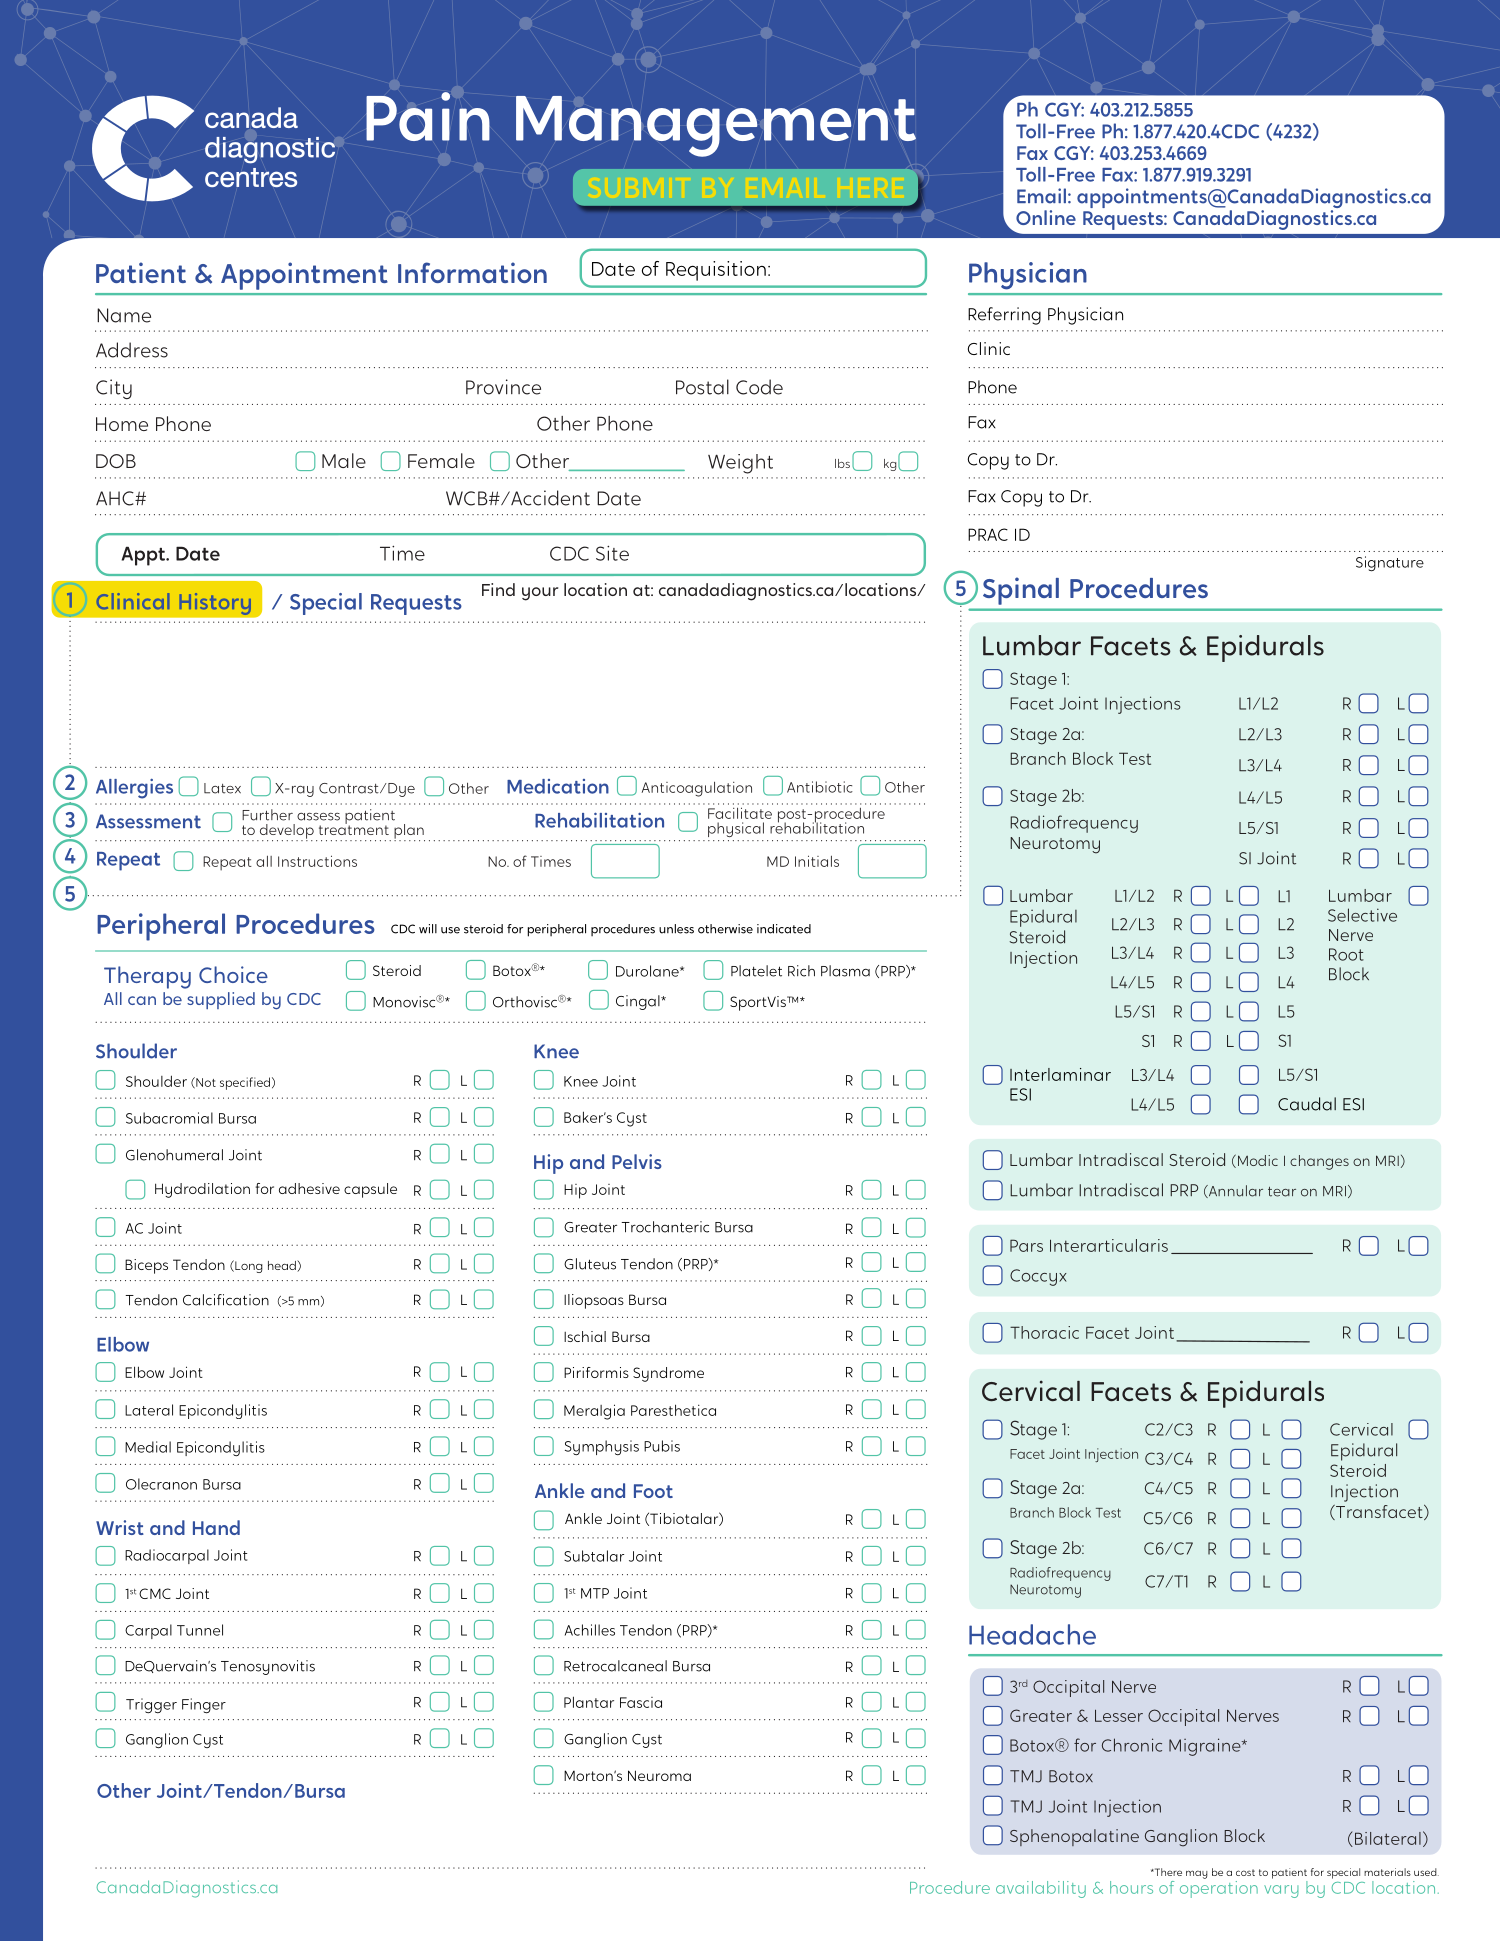
Task: Tick Further assess patient checkbox
Action: (223, 822)
